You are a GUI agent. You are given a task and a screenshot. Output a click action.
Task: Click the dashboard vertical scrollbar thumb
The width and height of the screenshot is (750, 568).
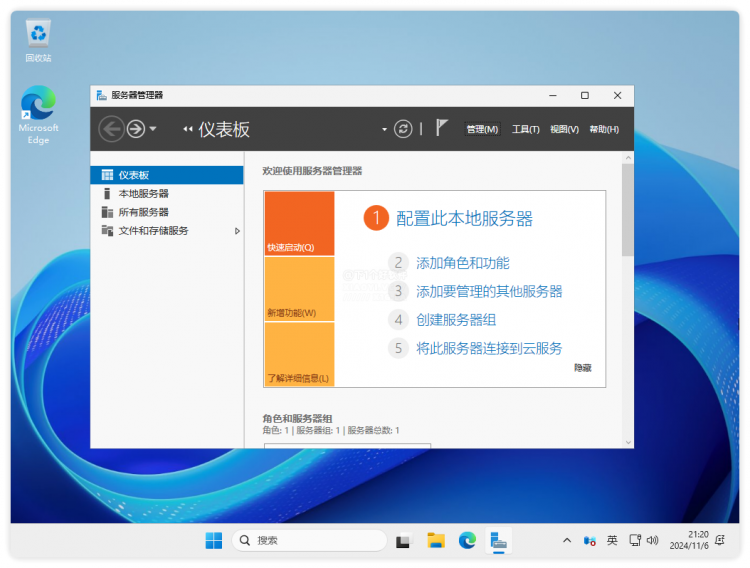point(628,210)
